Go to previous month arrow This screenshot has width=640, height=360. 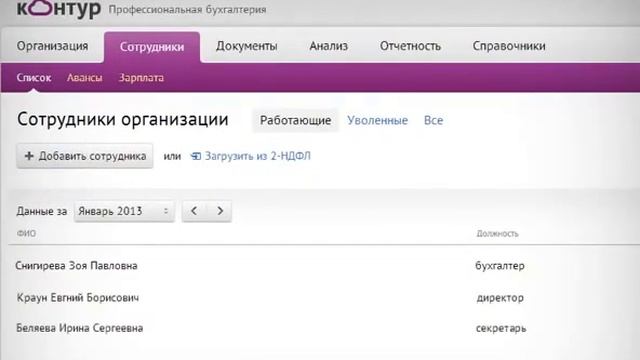(194, 211)
